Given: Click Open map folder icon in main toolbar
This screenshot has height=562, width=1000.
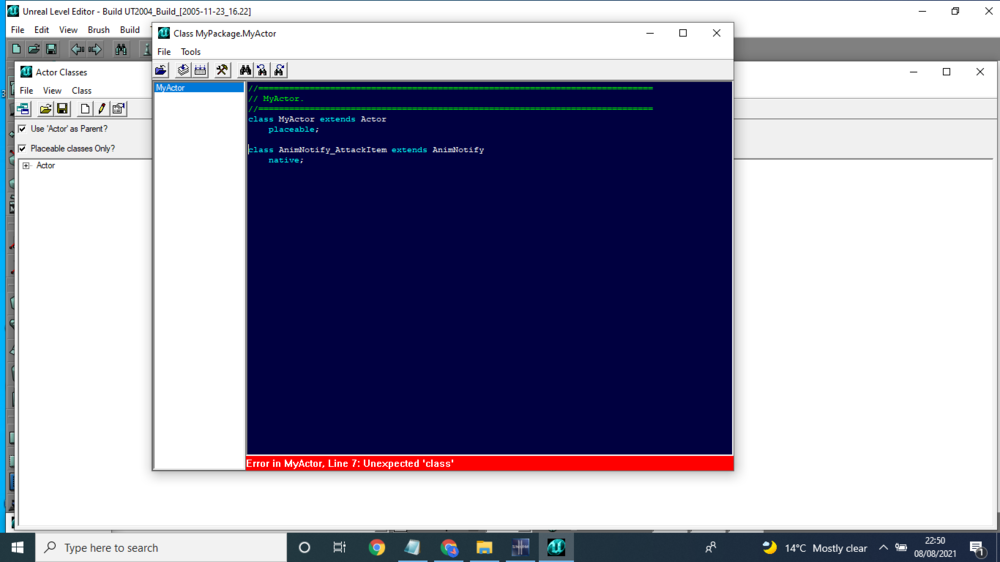Looking at the screenshot, I should pos(34,49).
